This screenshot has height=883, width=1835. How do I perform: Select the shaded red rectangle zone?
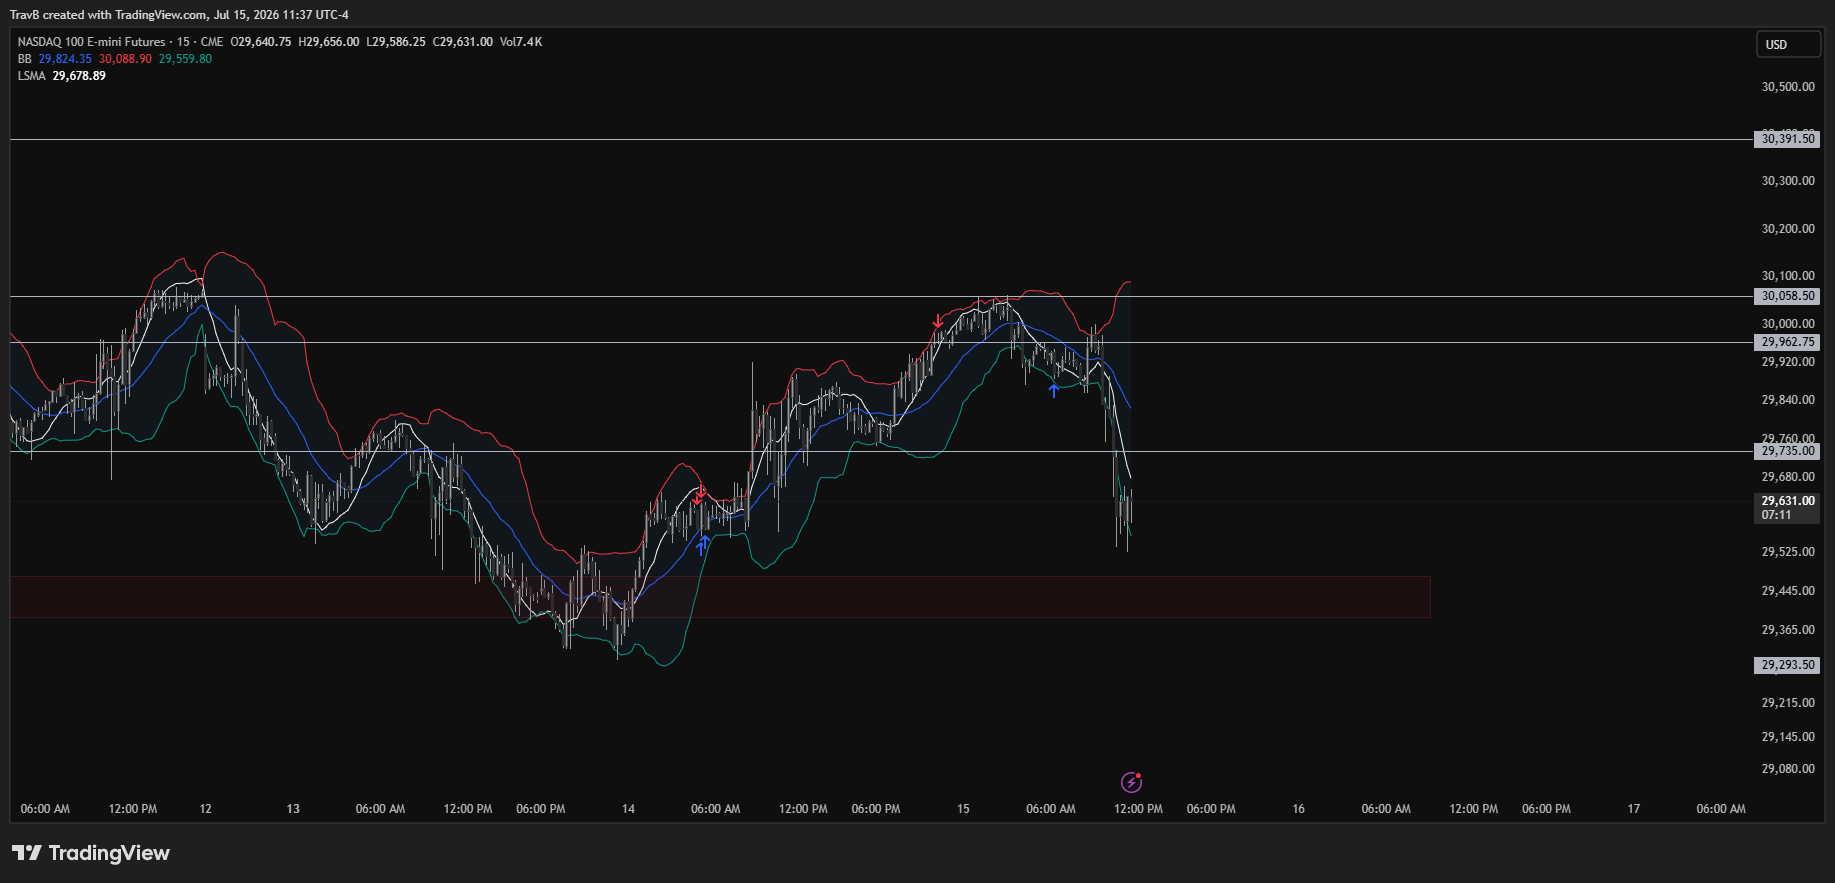[720, 596]
